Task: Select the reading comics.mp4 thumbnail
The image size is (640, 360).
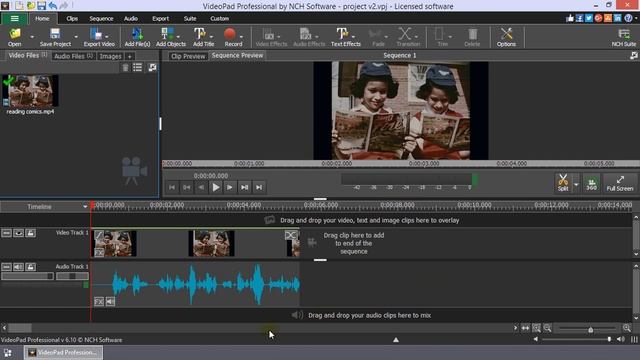Action: tap(30, 91)
